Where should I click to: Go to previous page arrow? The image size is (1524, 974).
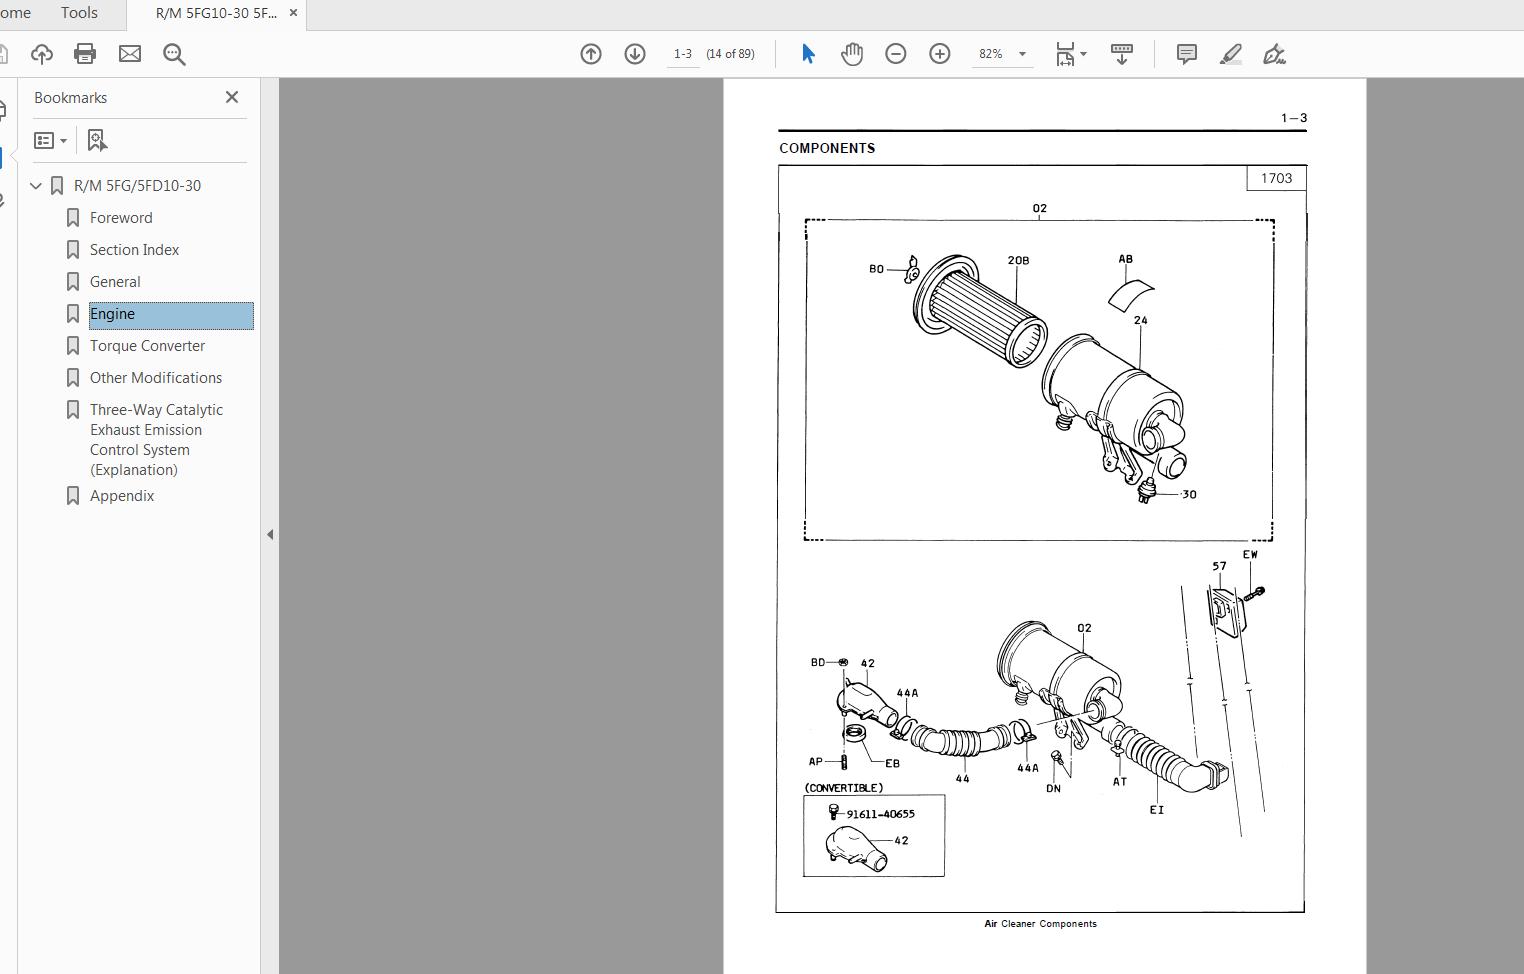tap(591, 54)
